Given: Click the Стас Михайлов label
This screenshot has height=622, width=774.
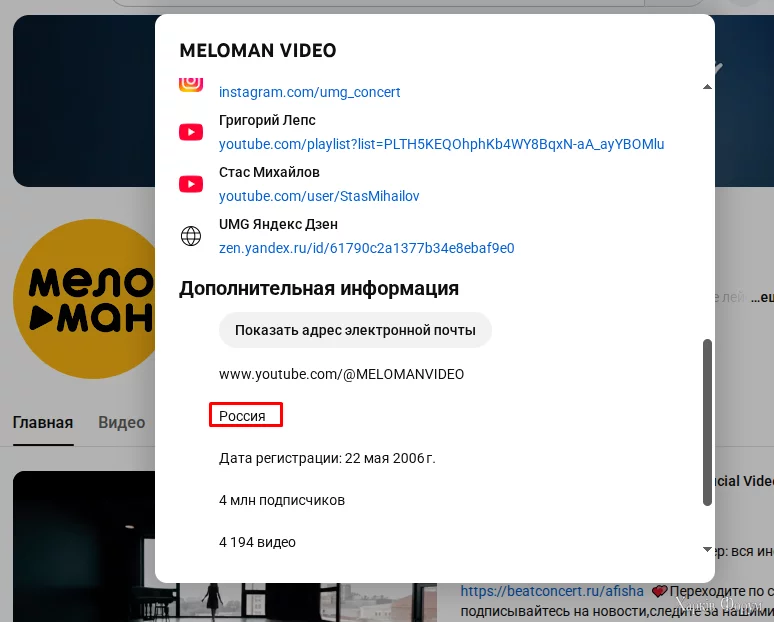Looking at the screenshot, I should point(269,172).
